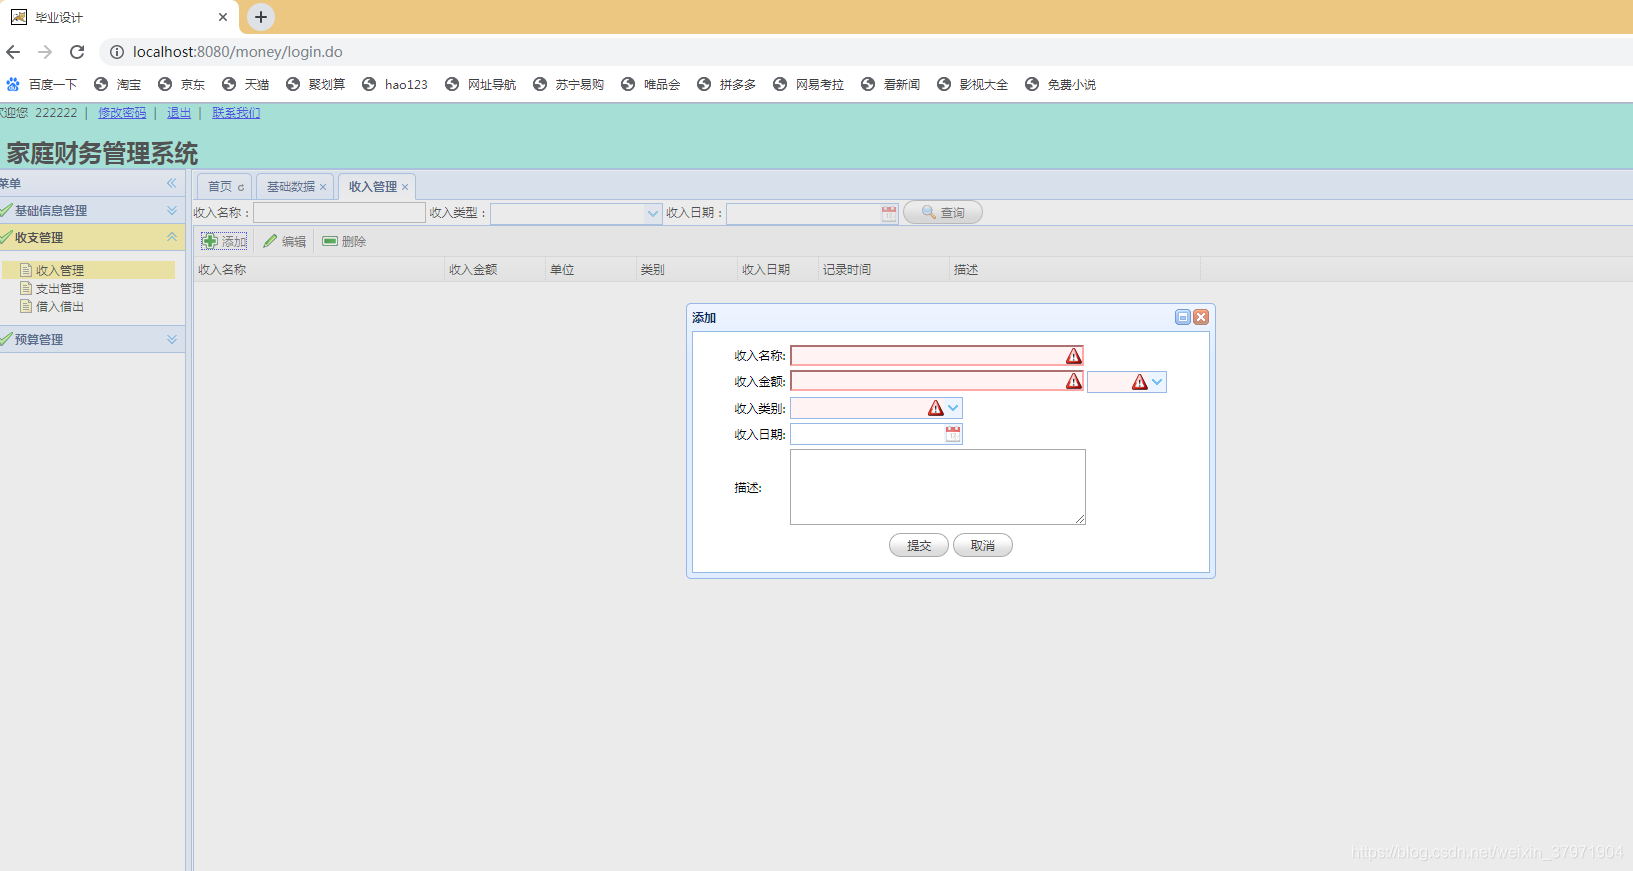Click the 取消 cancel button

983,545
